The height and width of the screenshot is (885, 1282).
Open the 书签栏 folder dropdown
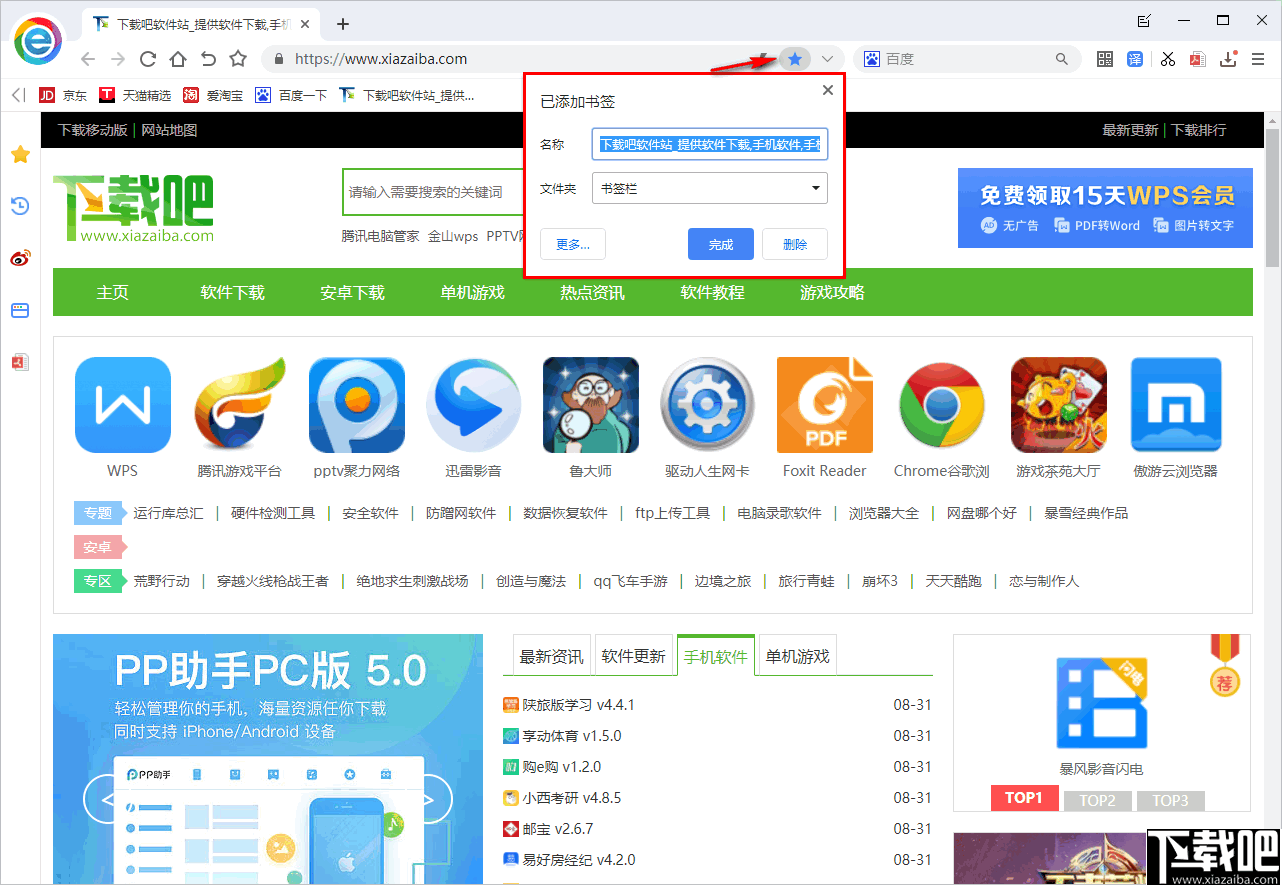point(709,188)
